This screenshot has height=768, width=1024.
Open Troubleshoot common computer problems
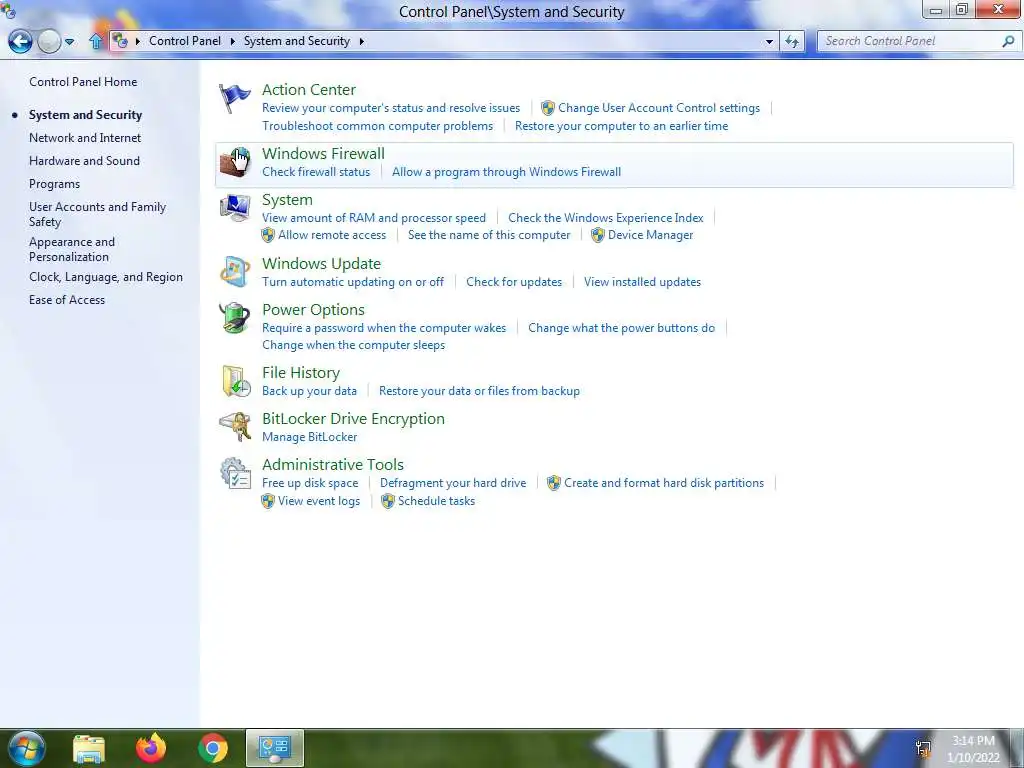[x=377, y=125]
